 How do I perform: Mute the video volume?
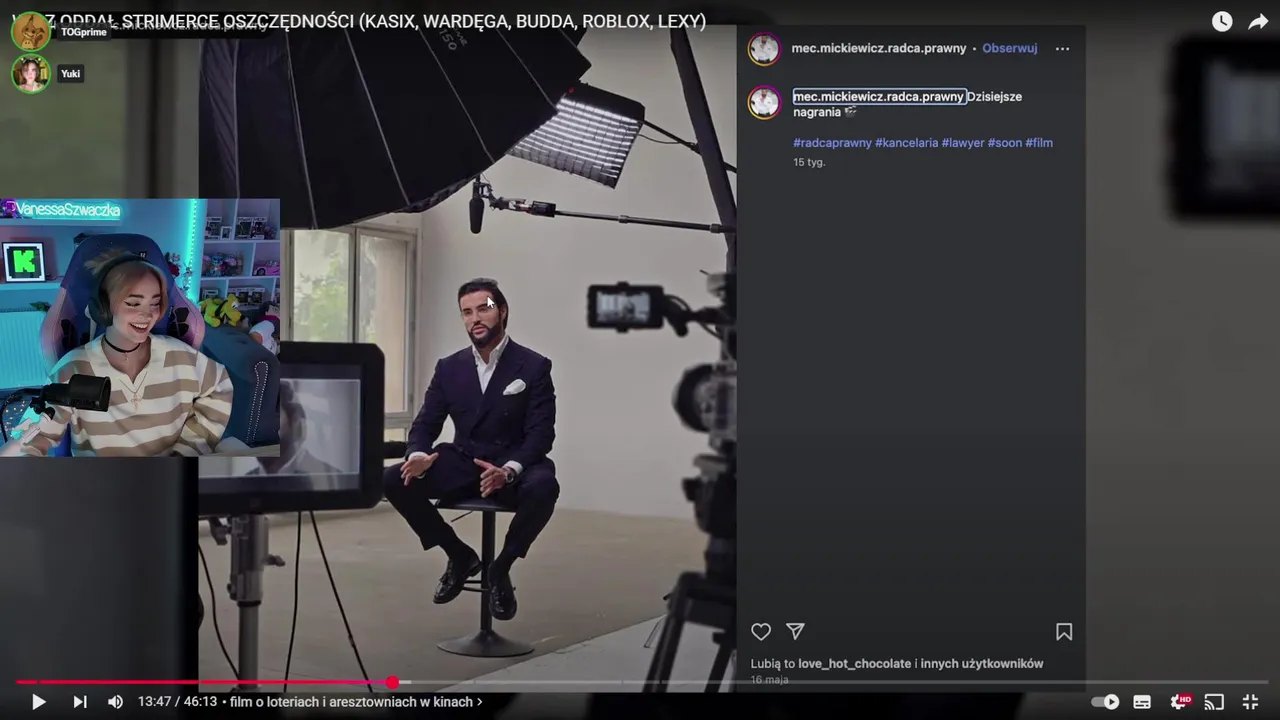[116, 702]
